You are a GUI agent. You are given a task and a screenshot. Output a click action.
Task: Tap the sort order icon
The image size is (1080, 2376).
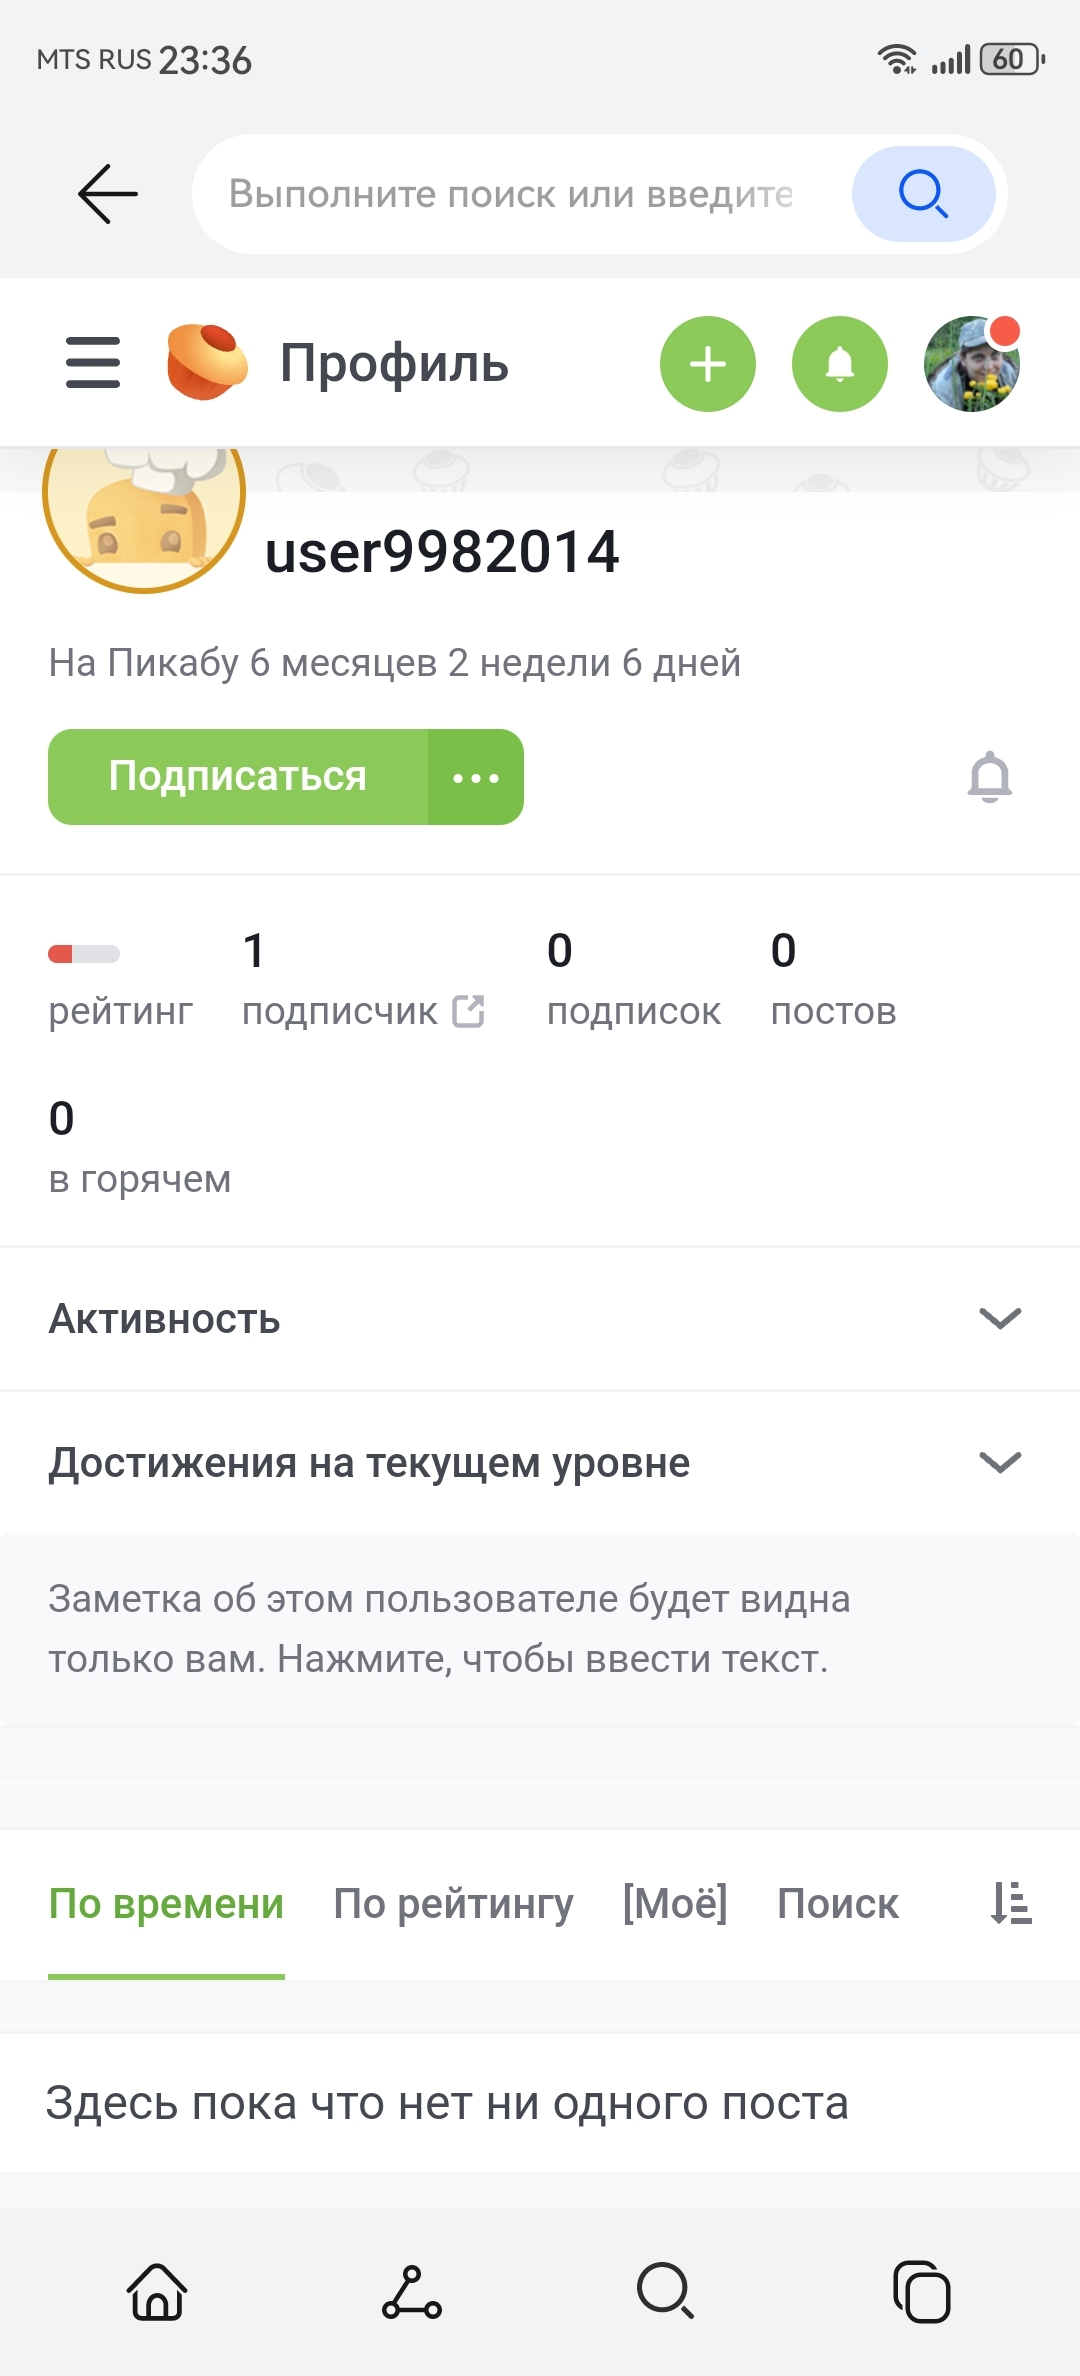click(1011, 1903)
